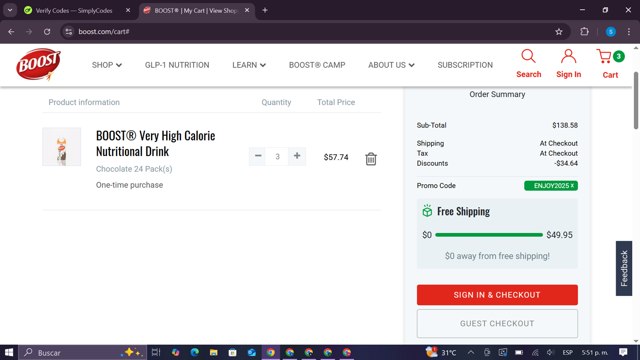Expand the LEARN dropdown menu

point(249,65)
